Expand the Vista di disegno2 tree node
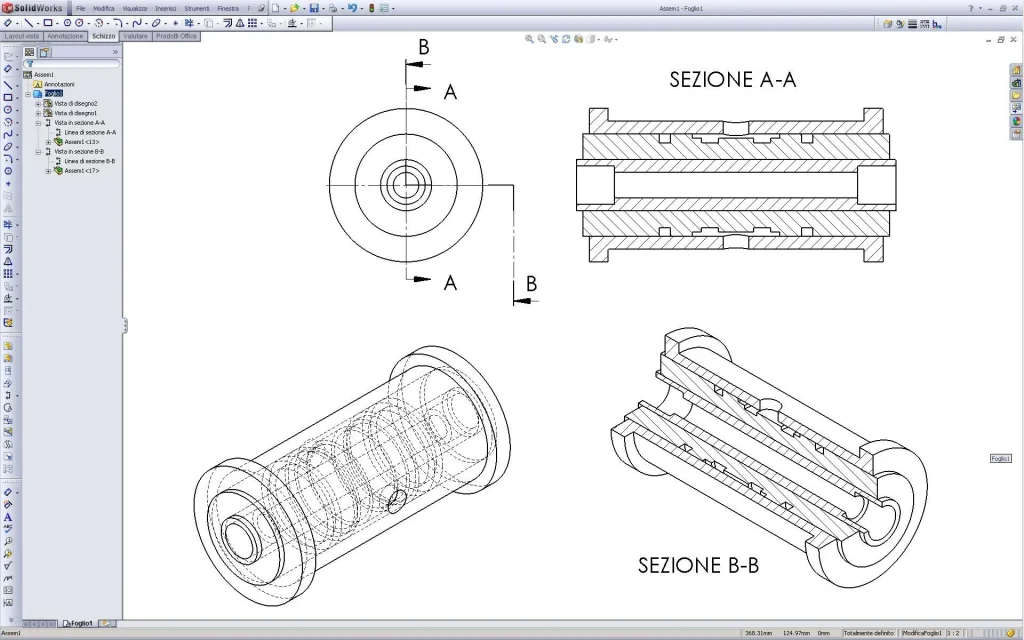This screenshot has width=1024, height=640. 38,104
